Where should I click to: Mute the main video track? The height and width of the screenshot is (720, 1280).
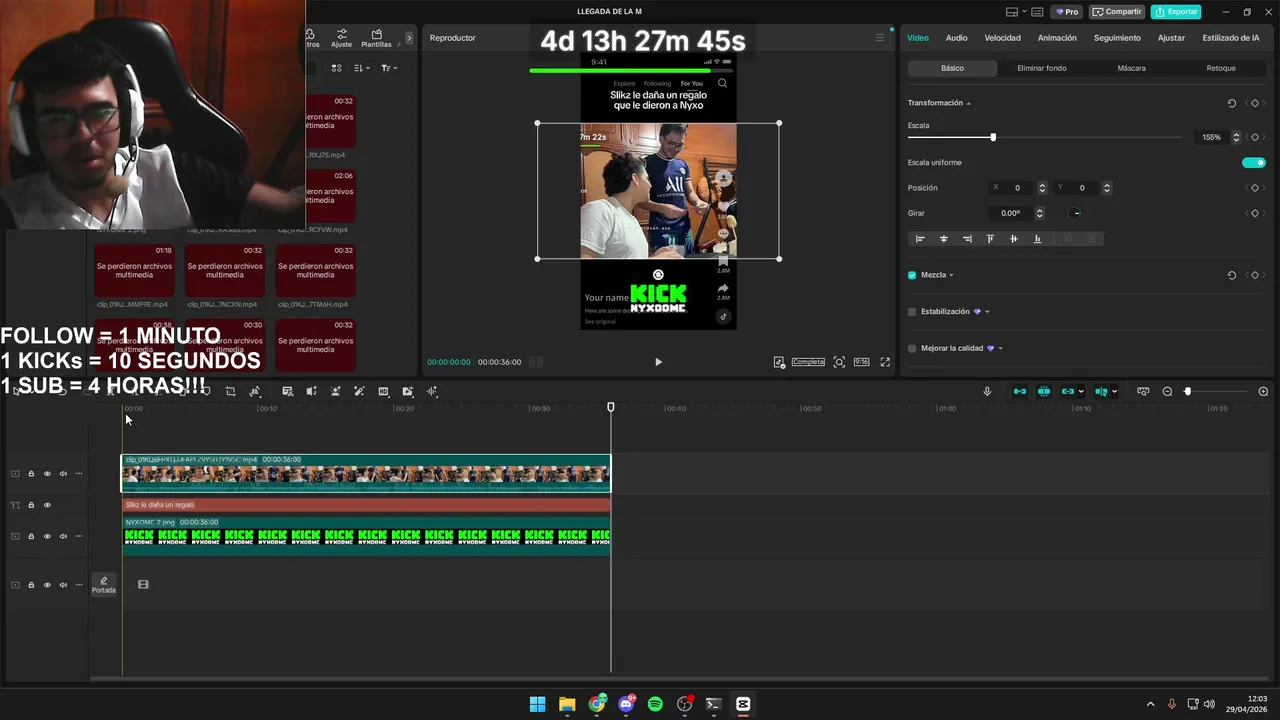pos(63,474)
